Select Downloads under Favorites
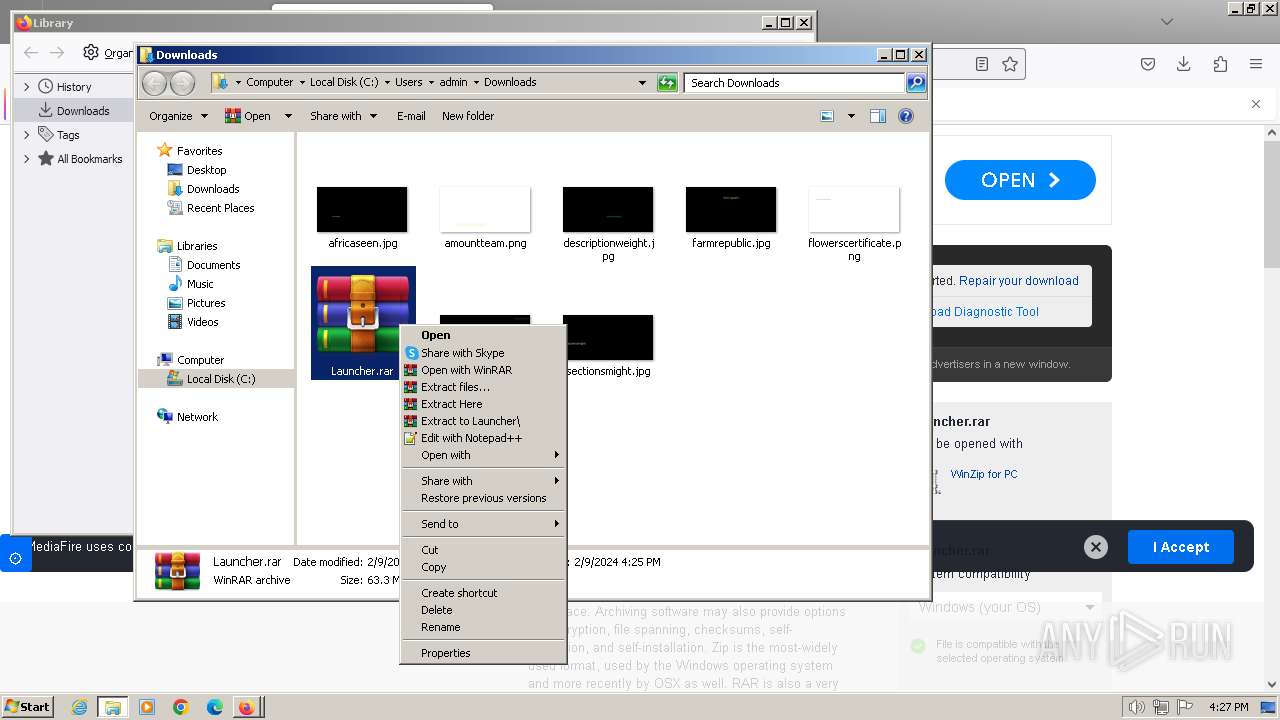This screenshot has width=1280, height=720. pos(212,189)
